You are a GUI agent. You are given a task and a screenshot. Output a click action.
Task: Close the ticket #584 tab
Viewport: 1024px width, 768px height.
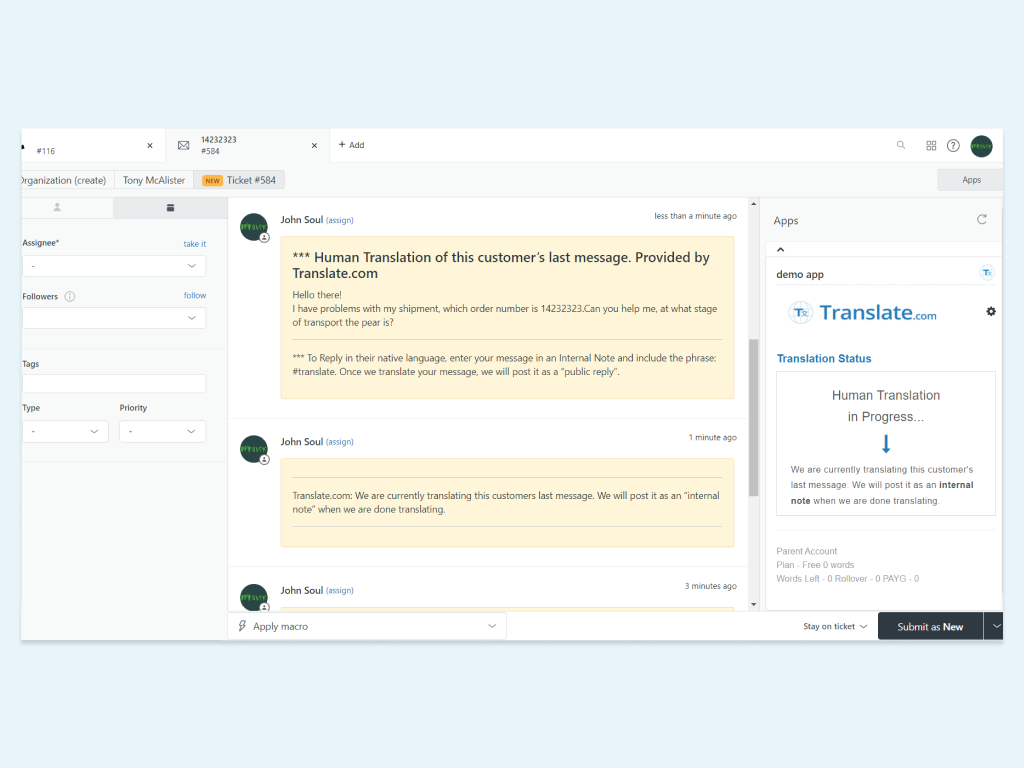coord(314,146)
